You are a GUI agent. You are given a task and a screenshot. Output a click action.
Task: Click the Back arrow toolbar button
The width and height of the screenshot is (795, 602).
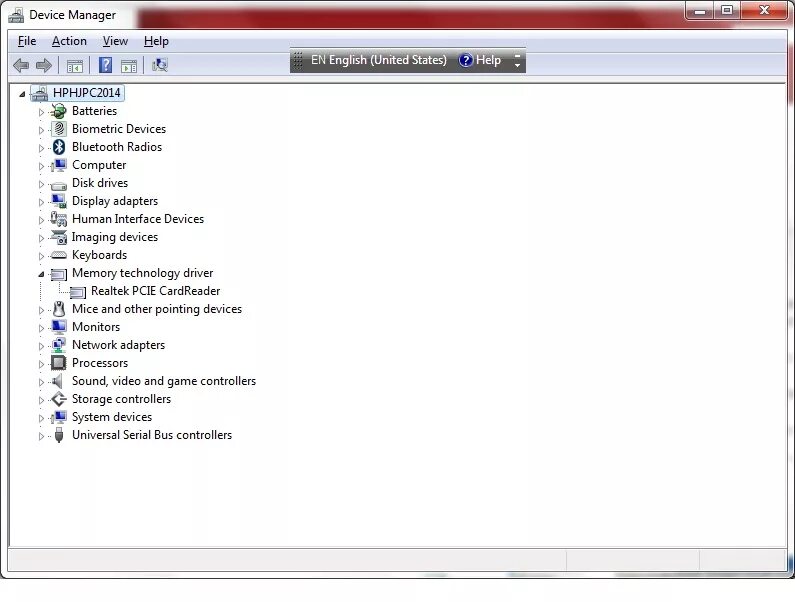21,65
